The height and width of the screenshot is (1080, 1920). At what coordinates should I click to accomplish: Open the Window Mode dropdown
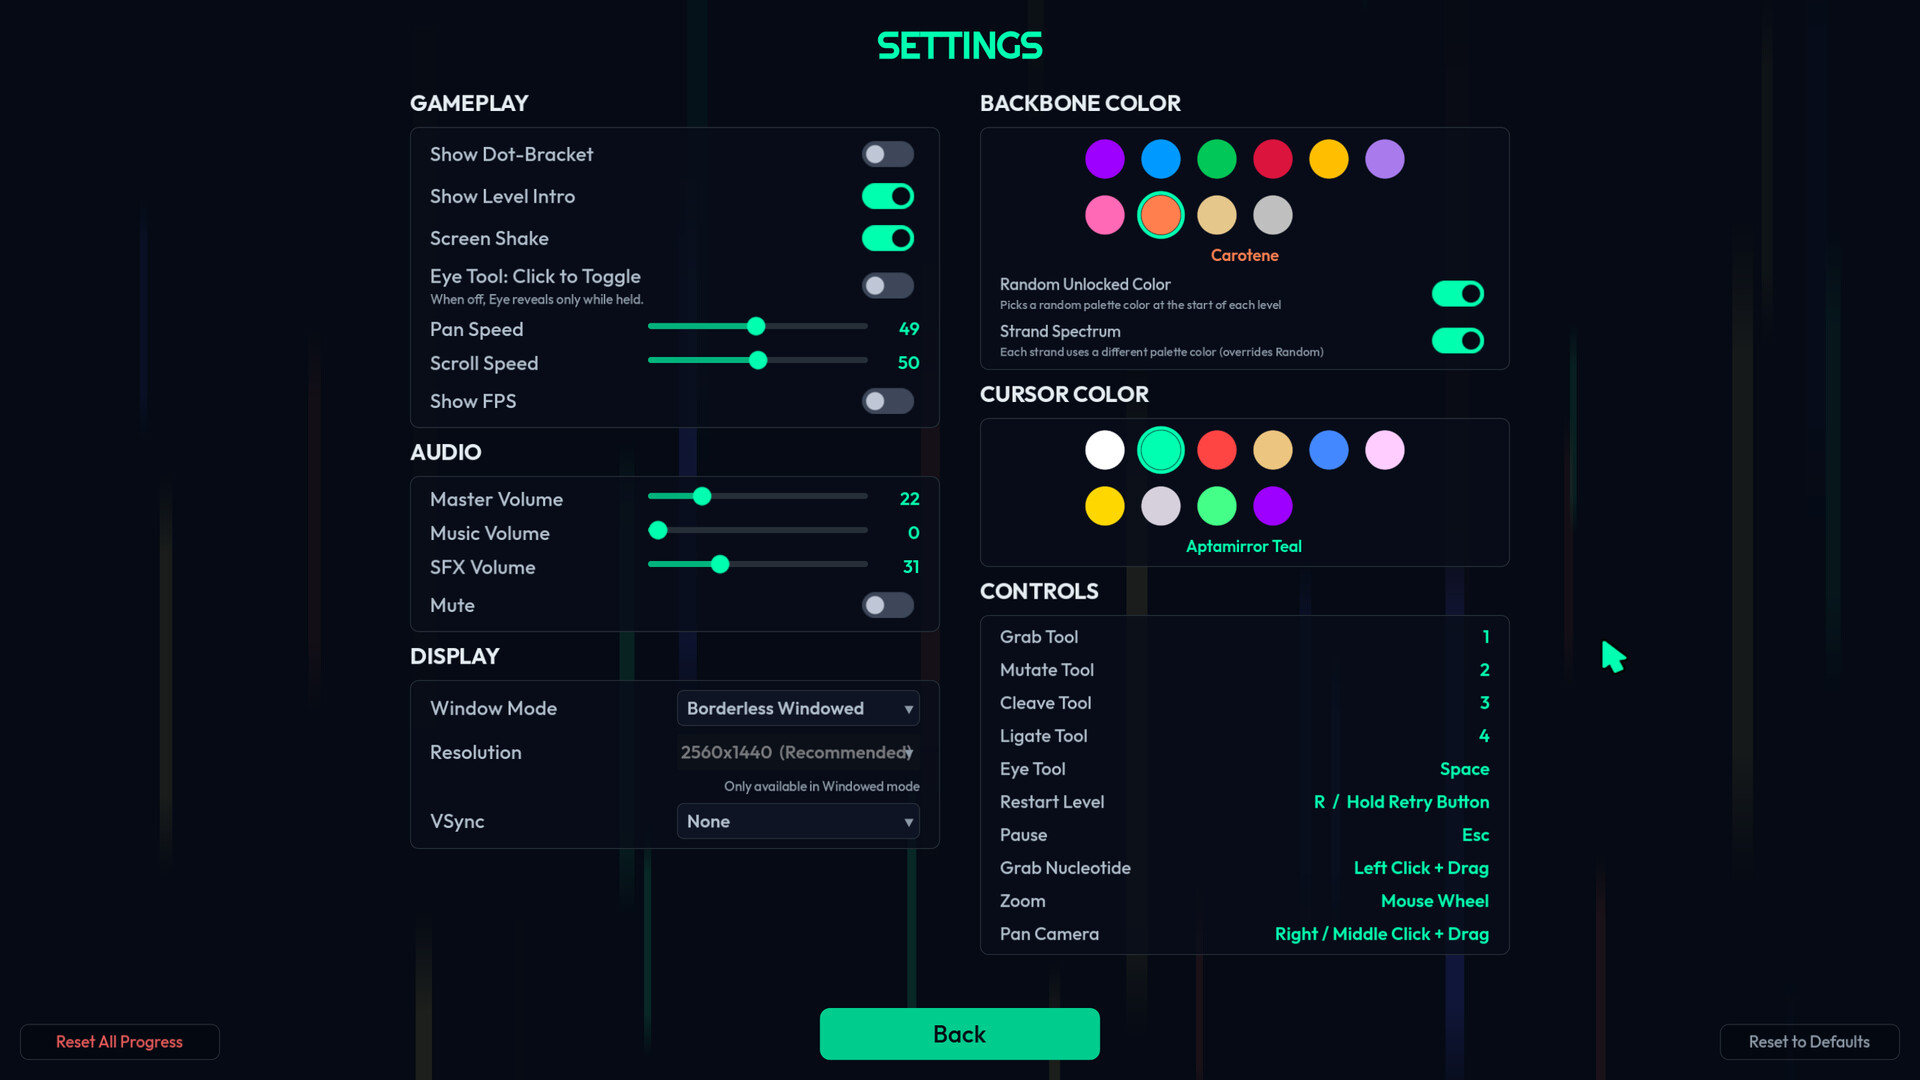798,708
